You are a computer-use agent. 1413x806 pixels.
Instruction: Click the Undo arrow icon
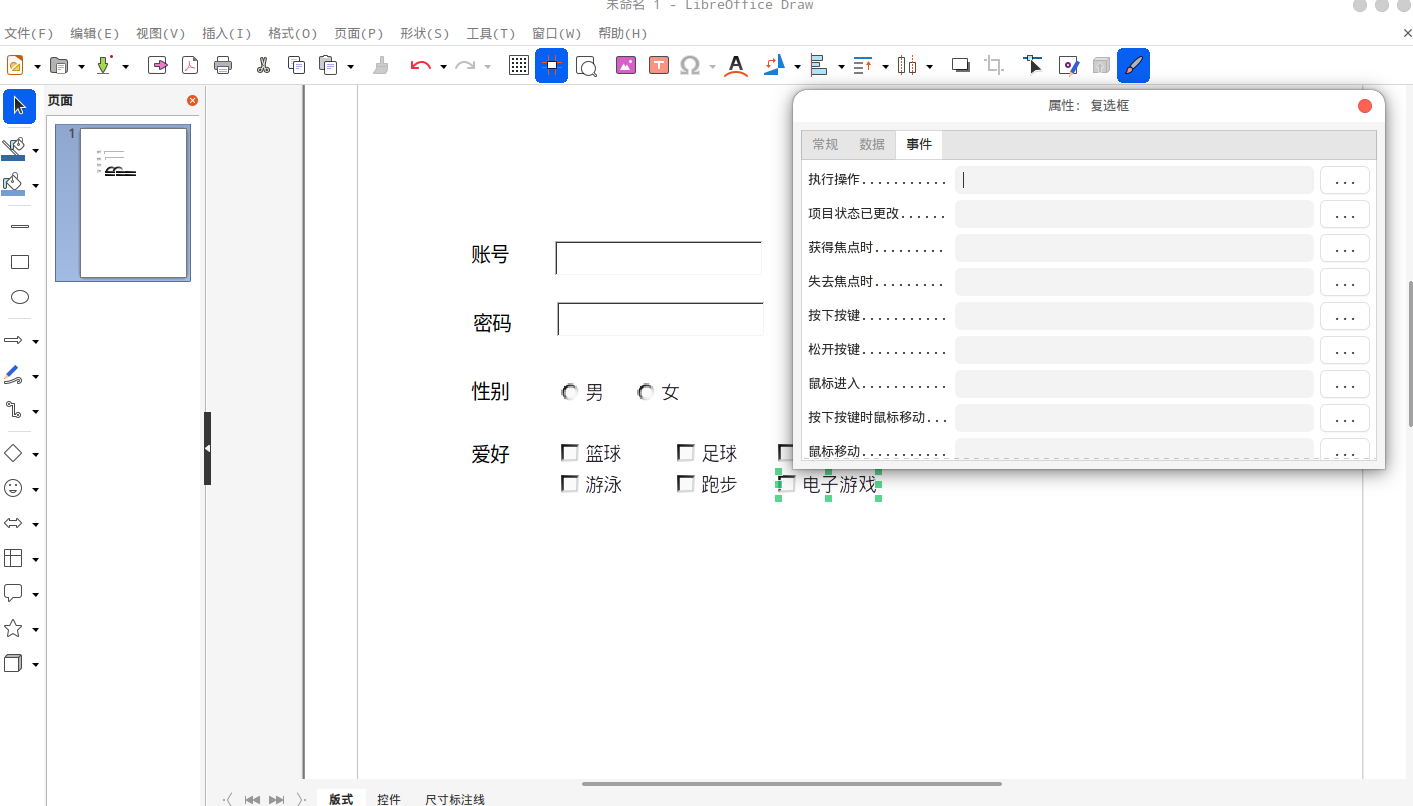coord(420,66)
